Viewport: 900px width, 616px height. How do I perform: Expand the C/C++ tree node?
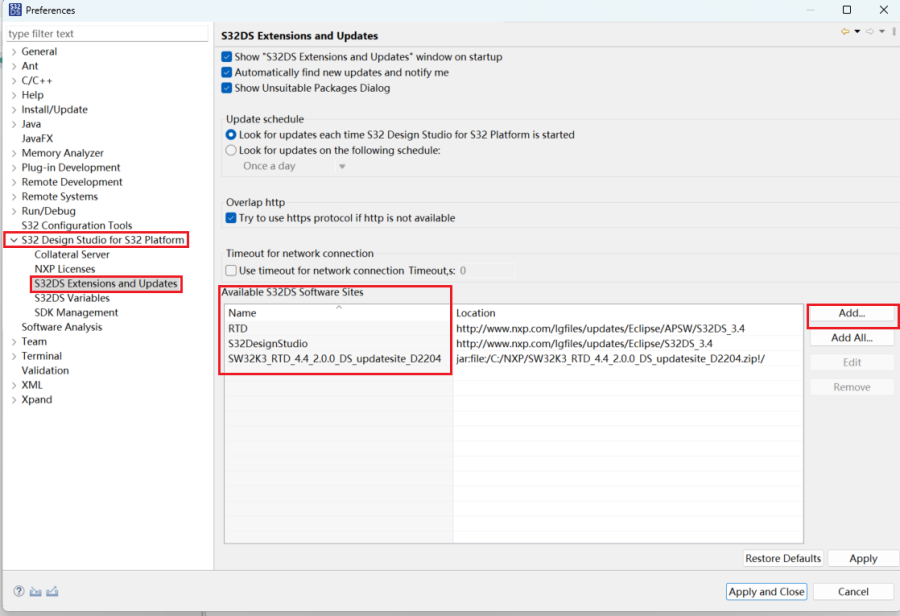(x=14, y=80)
